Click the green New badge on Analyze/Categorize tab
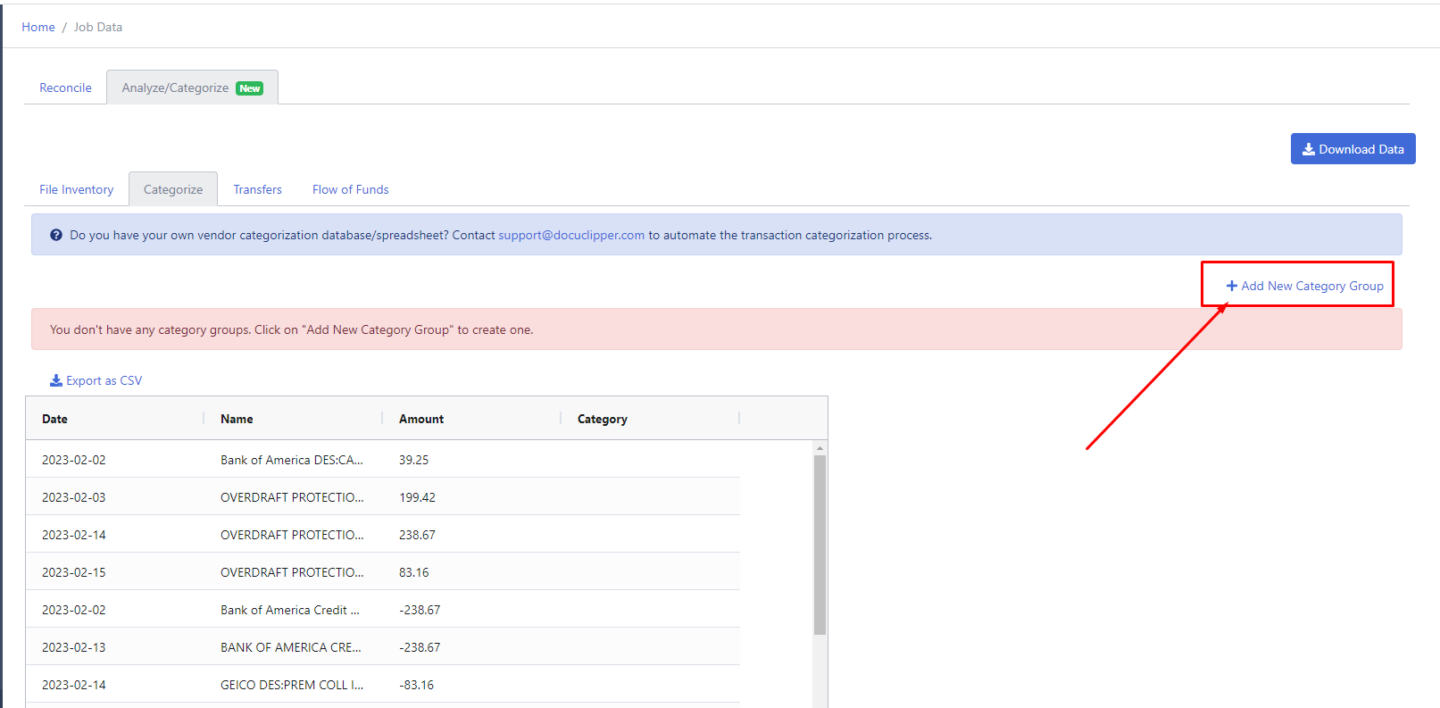Screen dimensions: 1440x708 point(249,88)
